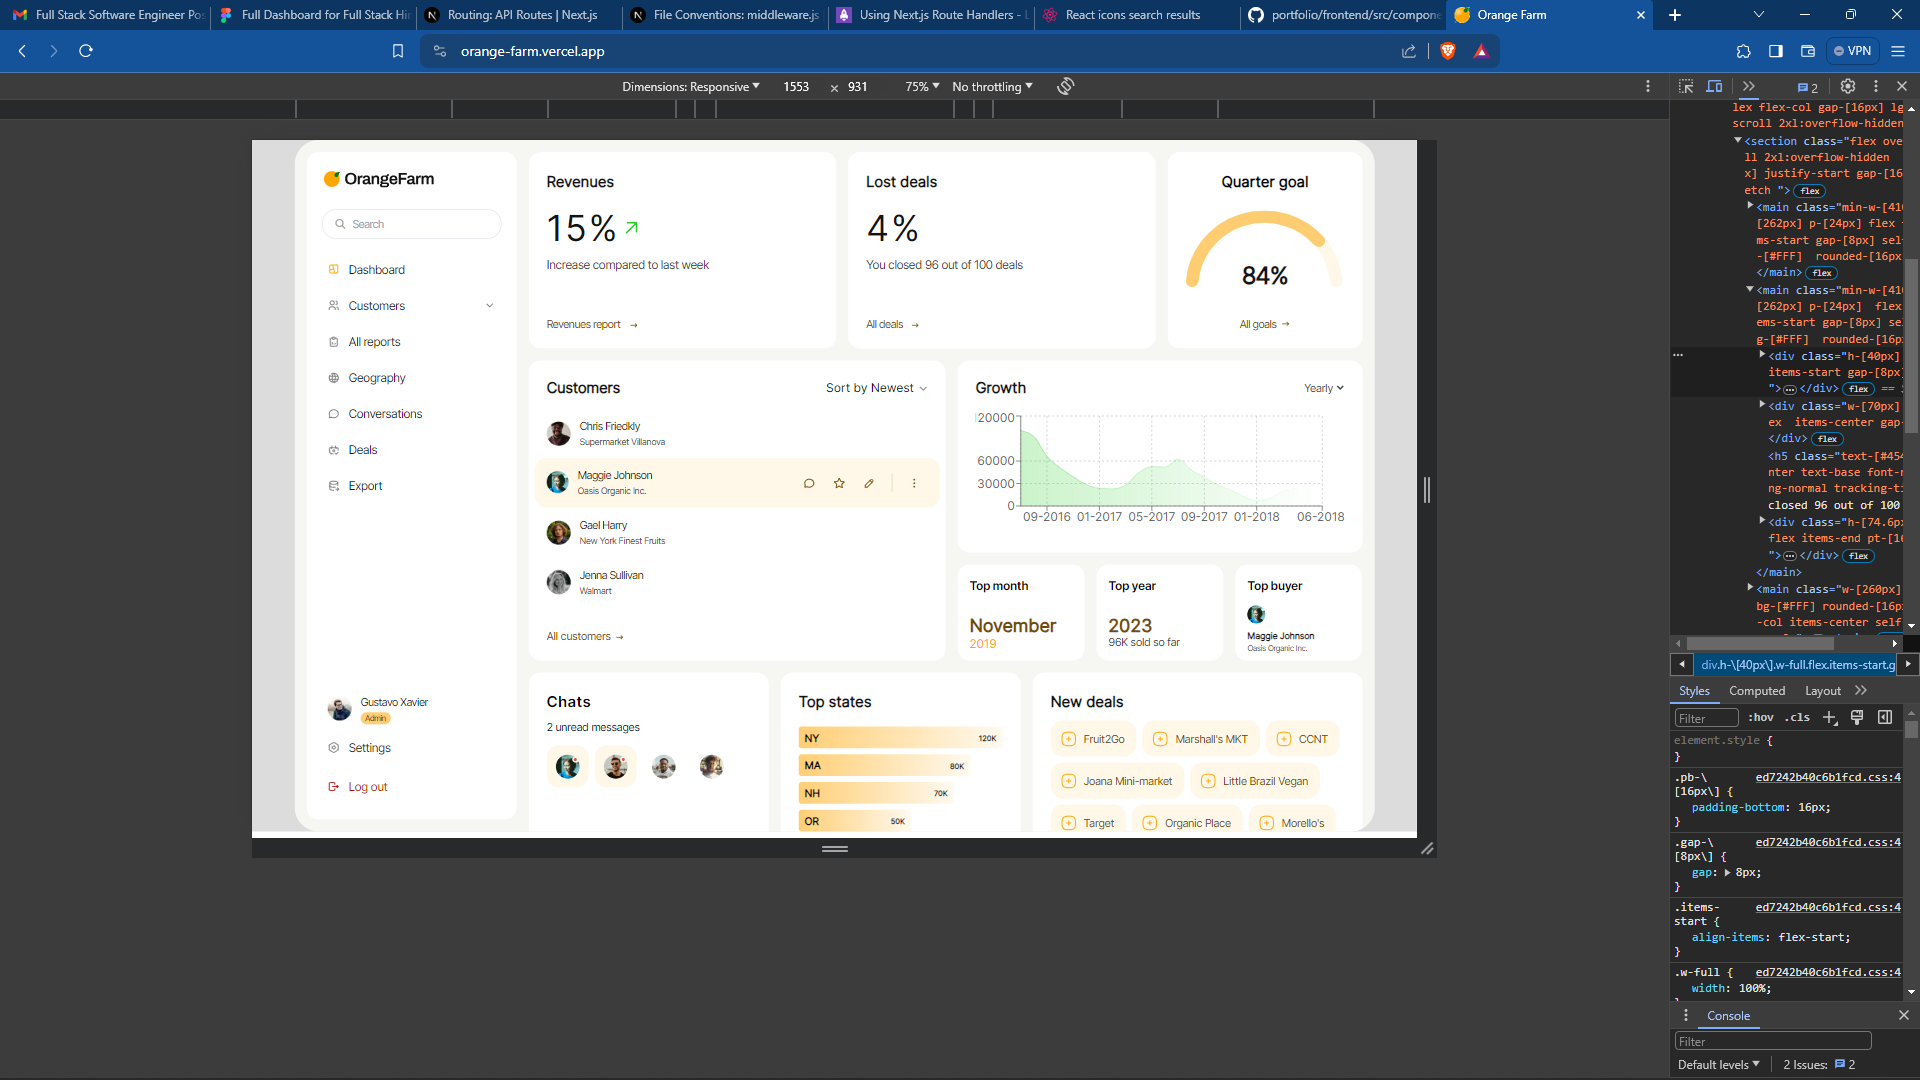Click the OrangeFarm search field
Screen dimensions: 1920x1080
coord(412,224)
